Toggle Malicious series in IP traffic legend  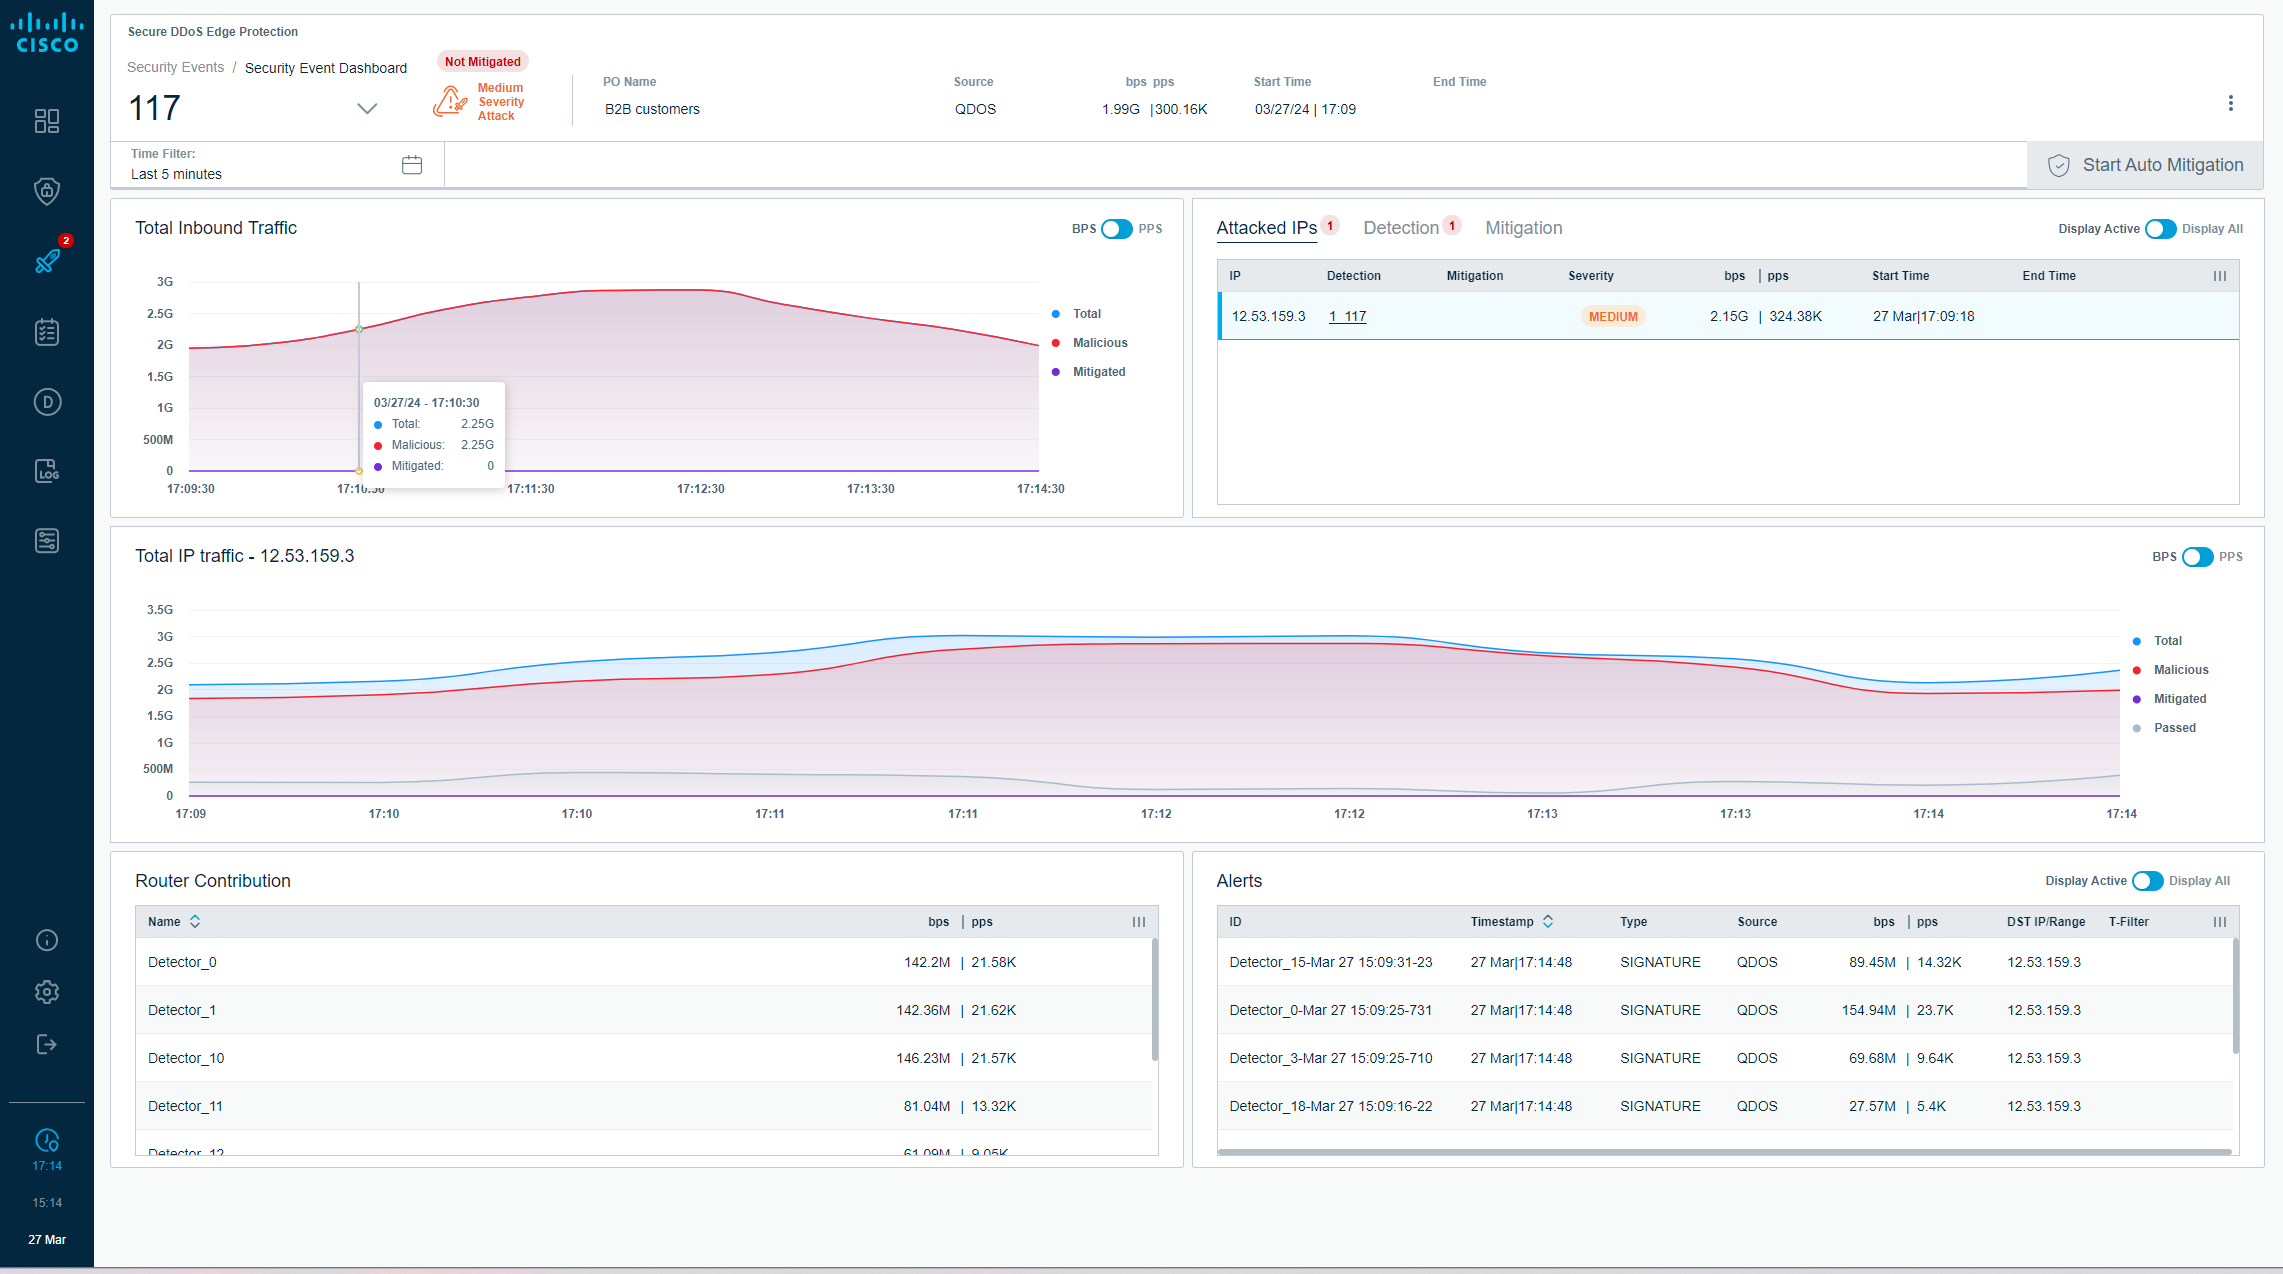(x=2170, y=670)
